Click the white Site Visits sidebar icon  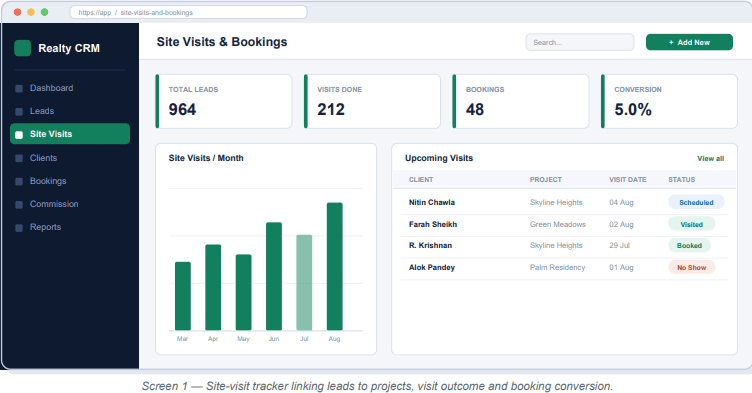click(x=19, y=134)
